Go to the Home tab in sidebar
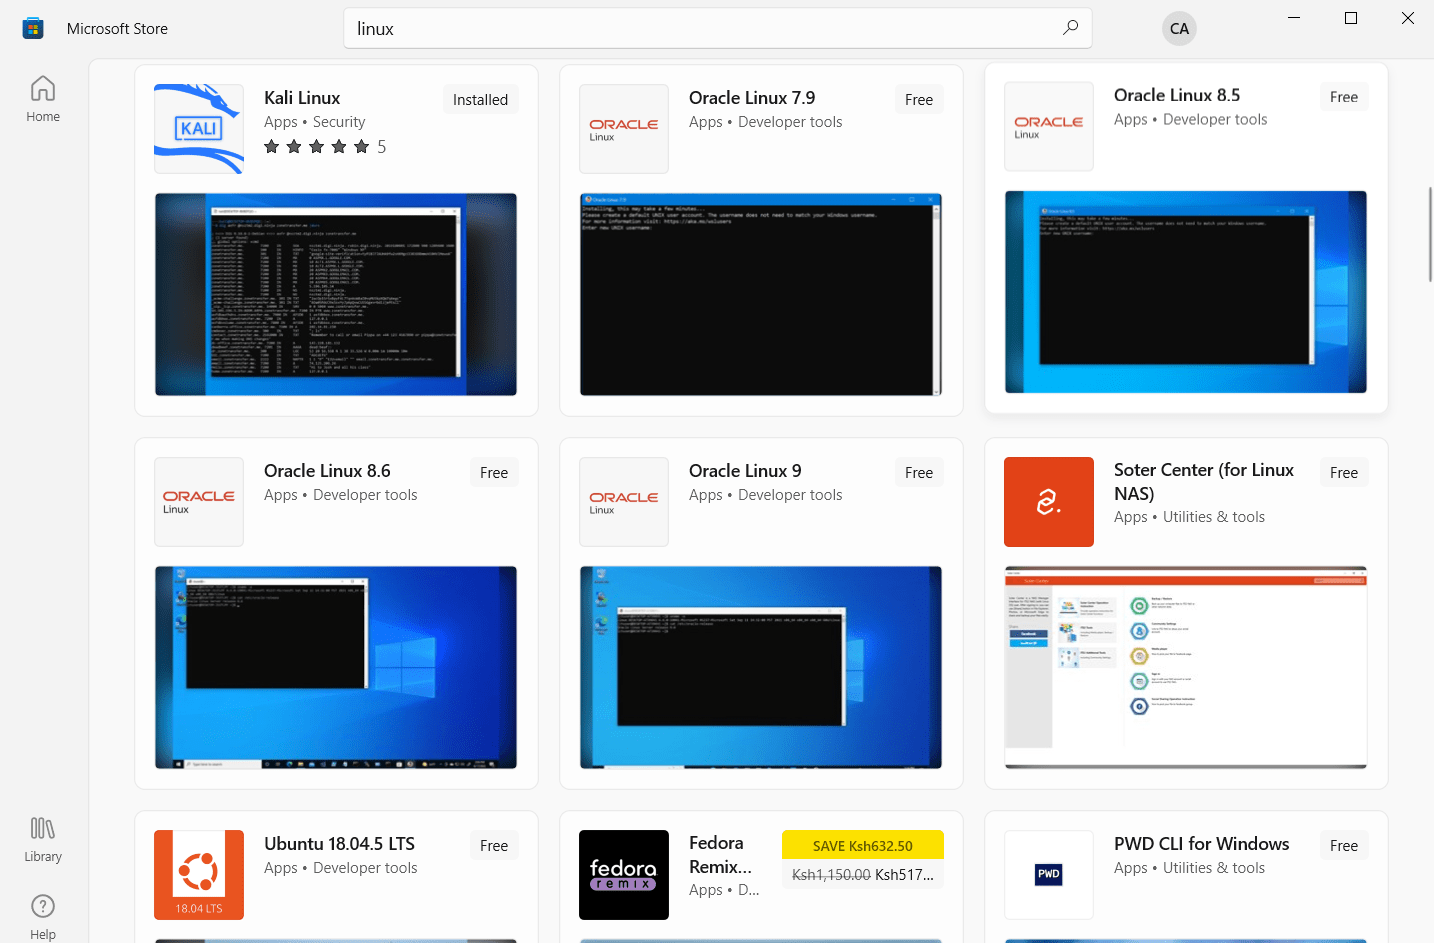Image resolution: width=1434 pixels, height=943 pixels. [x=43, y=99]
